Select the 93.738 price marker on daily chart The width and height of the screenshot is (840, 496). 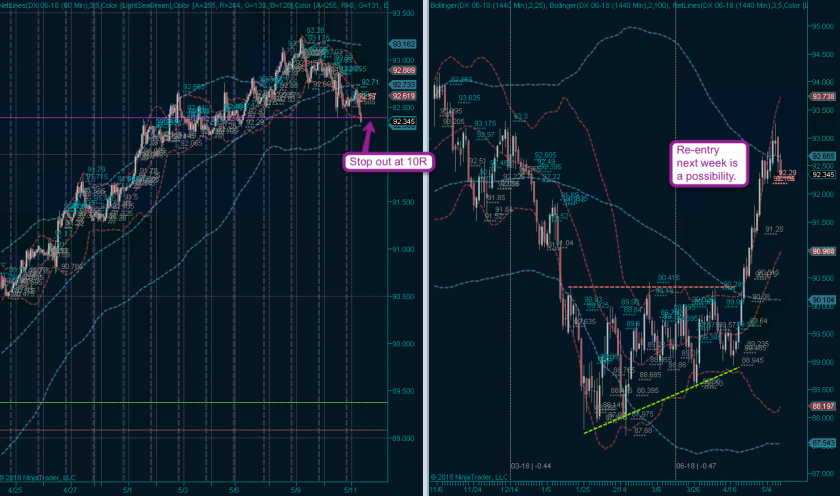(822, 96)
